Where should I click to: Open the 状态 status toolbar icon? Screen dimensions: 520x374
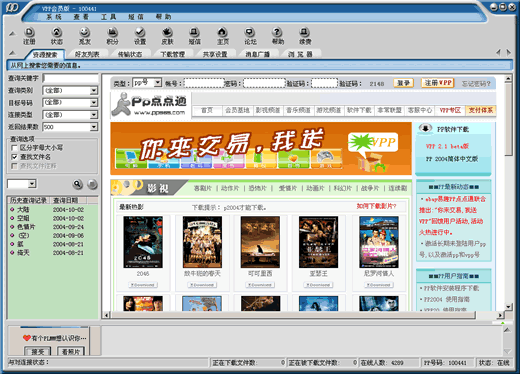[57, 36]
